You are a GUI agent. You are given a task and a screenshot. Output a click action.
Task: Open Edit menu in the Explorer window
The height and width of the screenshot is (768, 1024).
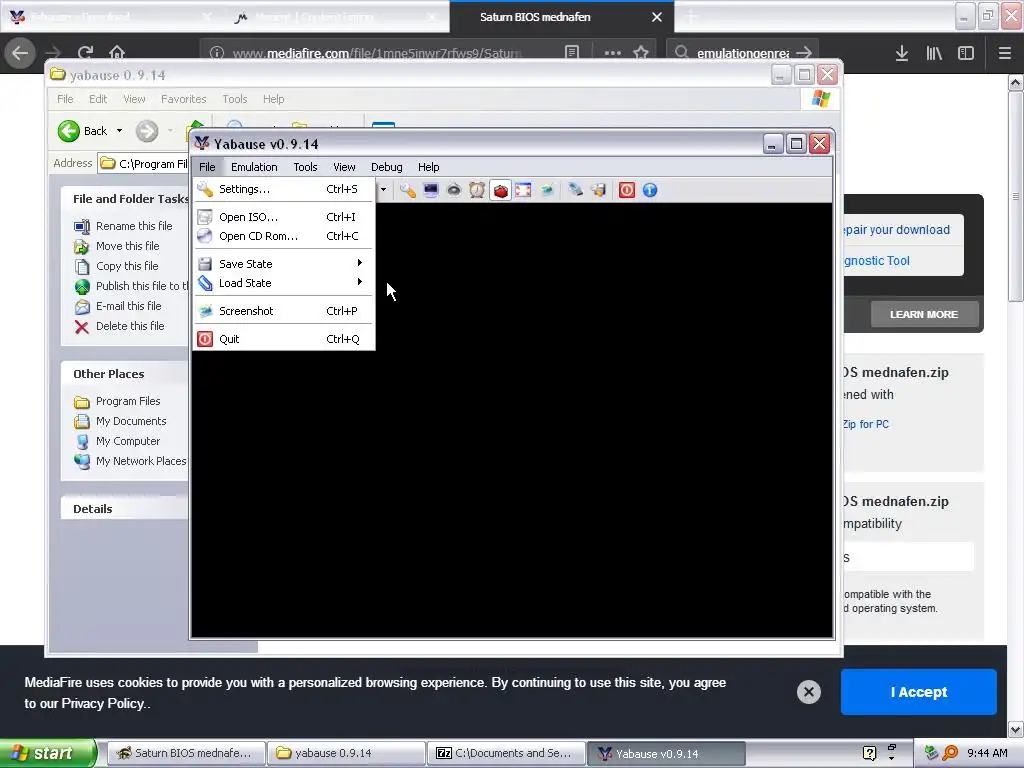98,99
